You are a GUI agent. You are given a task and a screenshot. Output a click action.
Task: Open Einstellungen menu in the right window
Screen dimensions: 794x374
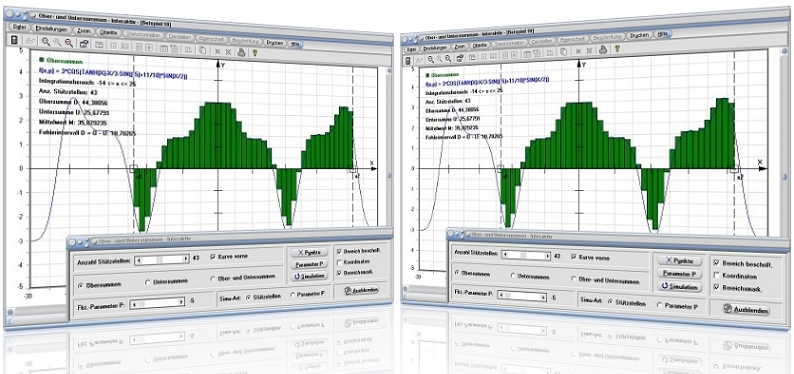[x=434, y=48]
